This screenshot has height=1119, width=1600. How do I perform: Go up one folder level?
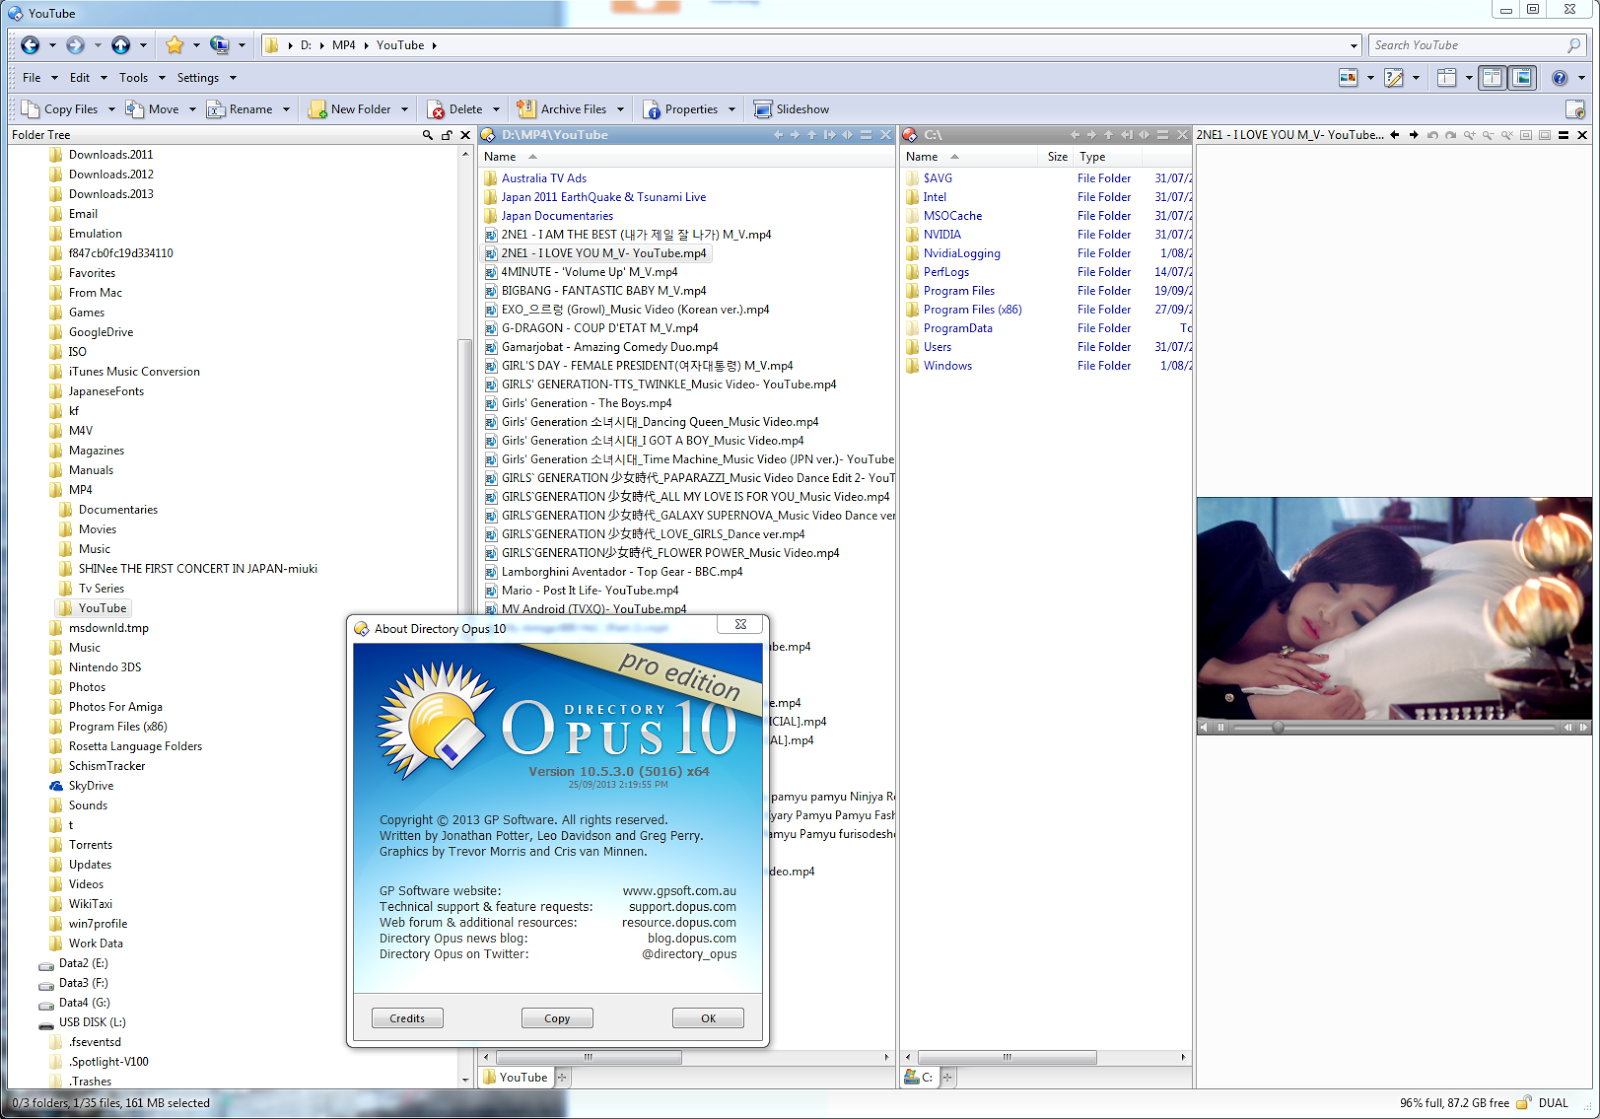click(120, 45)
